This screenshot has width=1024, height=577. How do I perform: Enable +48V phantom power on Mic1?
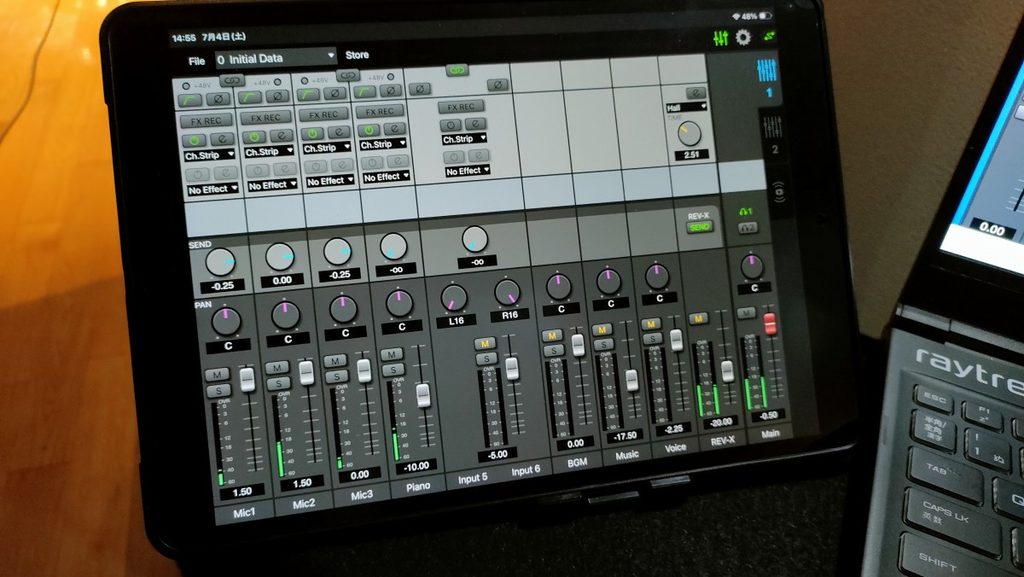point(186,87)
